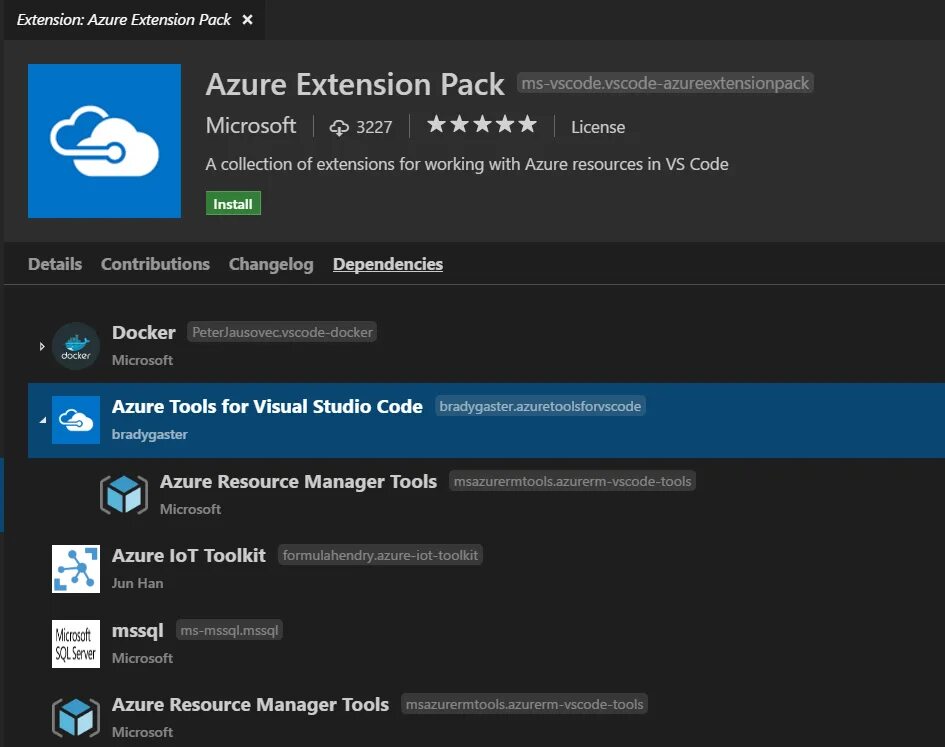This screenshot has width=945, height=747.
Task: Open the License link
Action: click(598, 127)
